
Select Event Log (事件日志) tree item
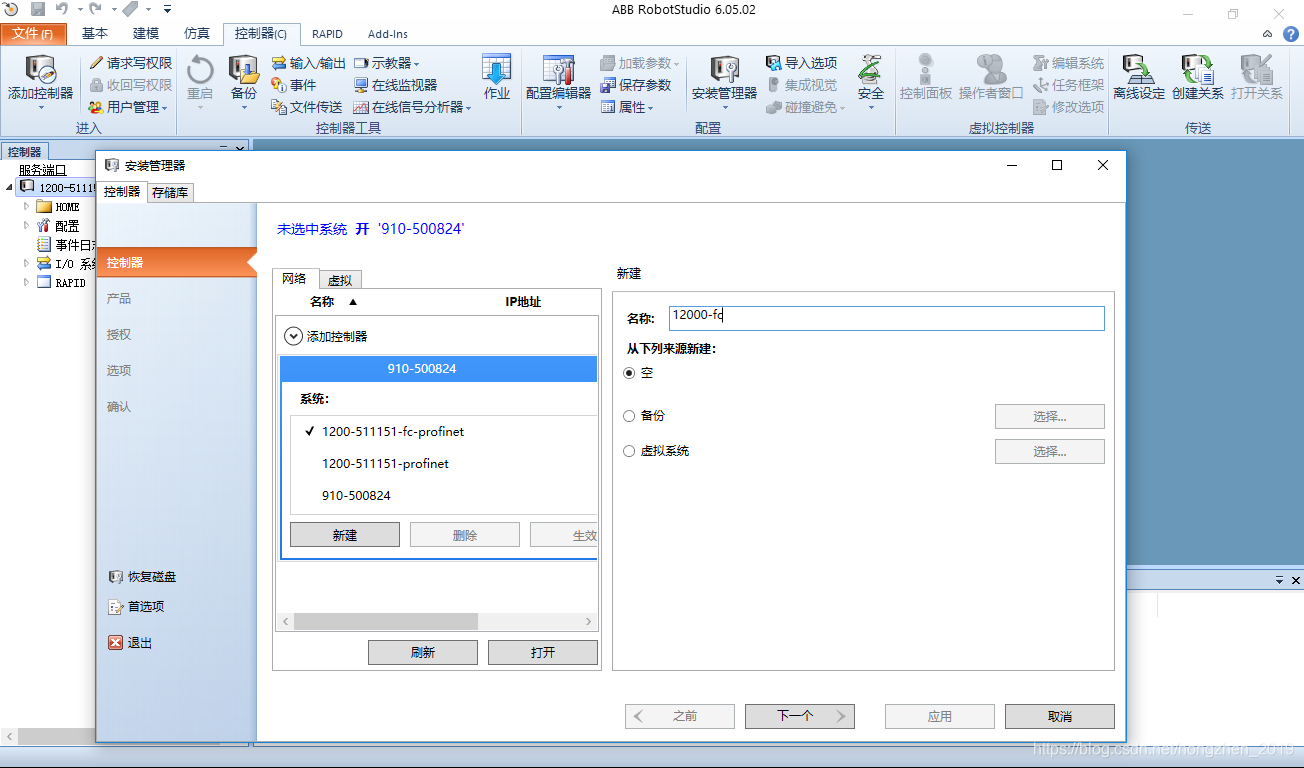(x=67, y=245)
